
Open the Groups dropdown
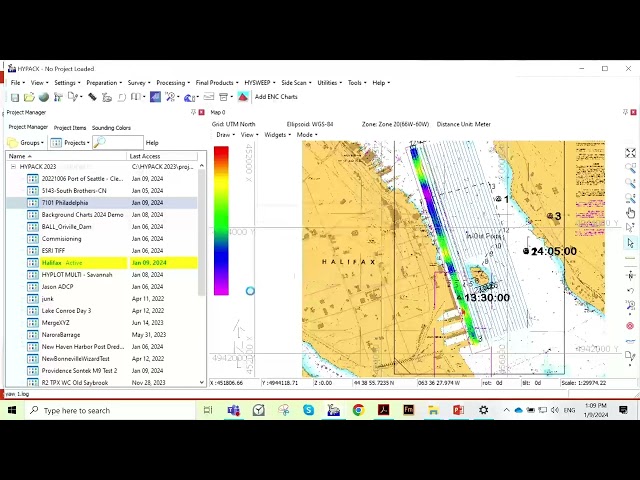point(26,142)
